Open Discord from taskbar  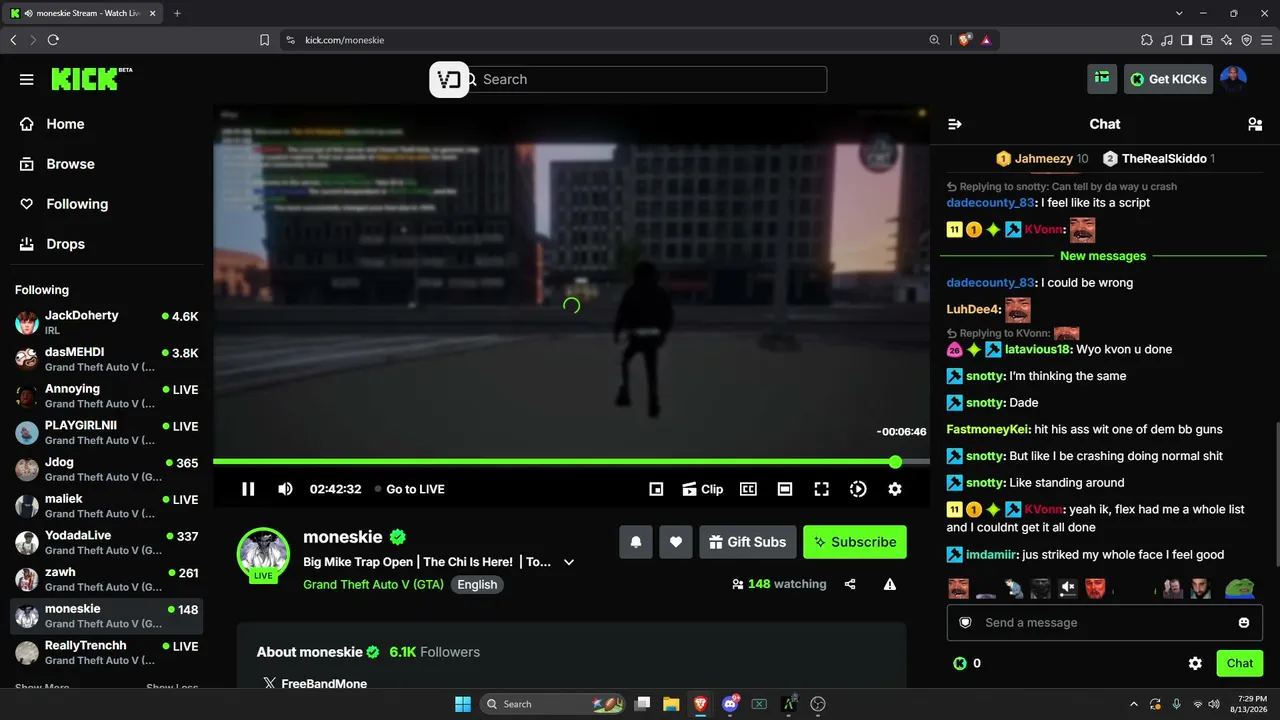730,704
